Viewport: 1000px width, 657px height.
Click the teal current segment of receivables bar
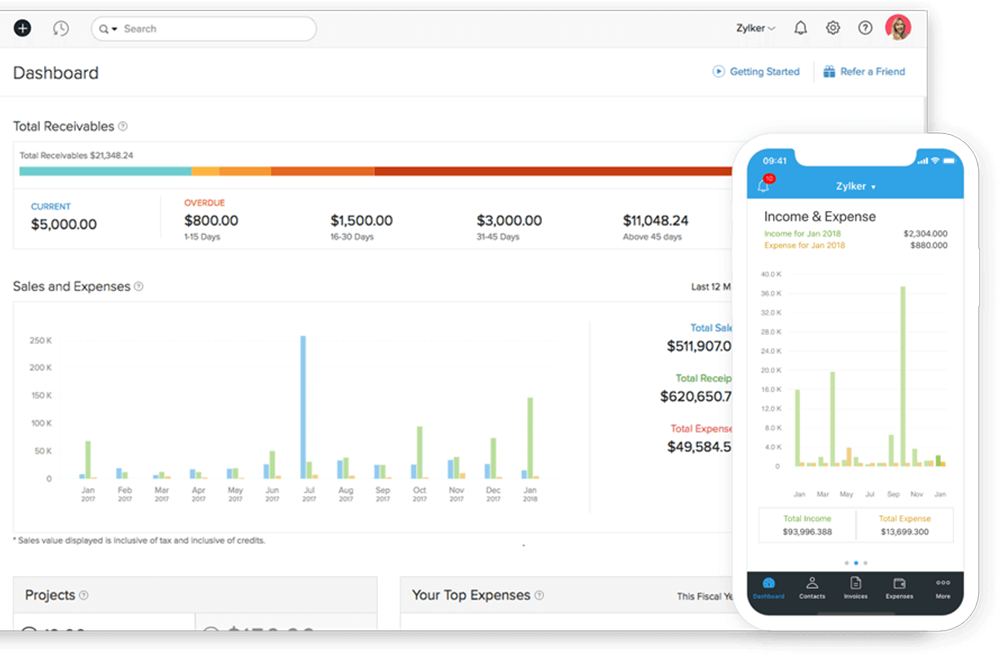105,171
